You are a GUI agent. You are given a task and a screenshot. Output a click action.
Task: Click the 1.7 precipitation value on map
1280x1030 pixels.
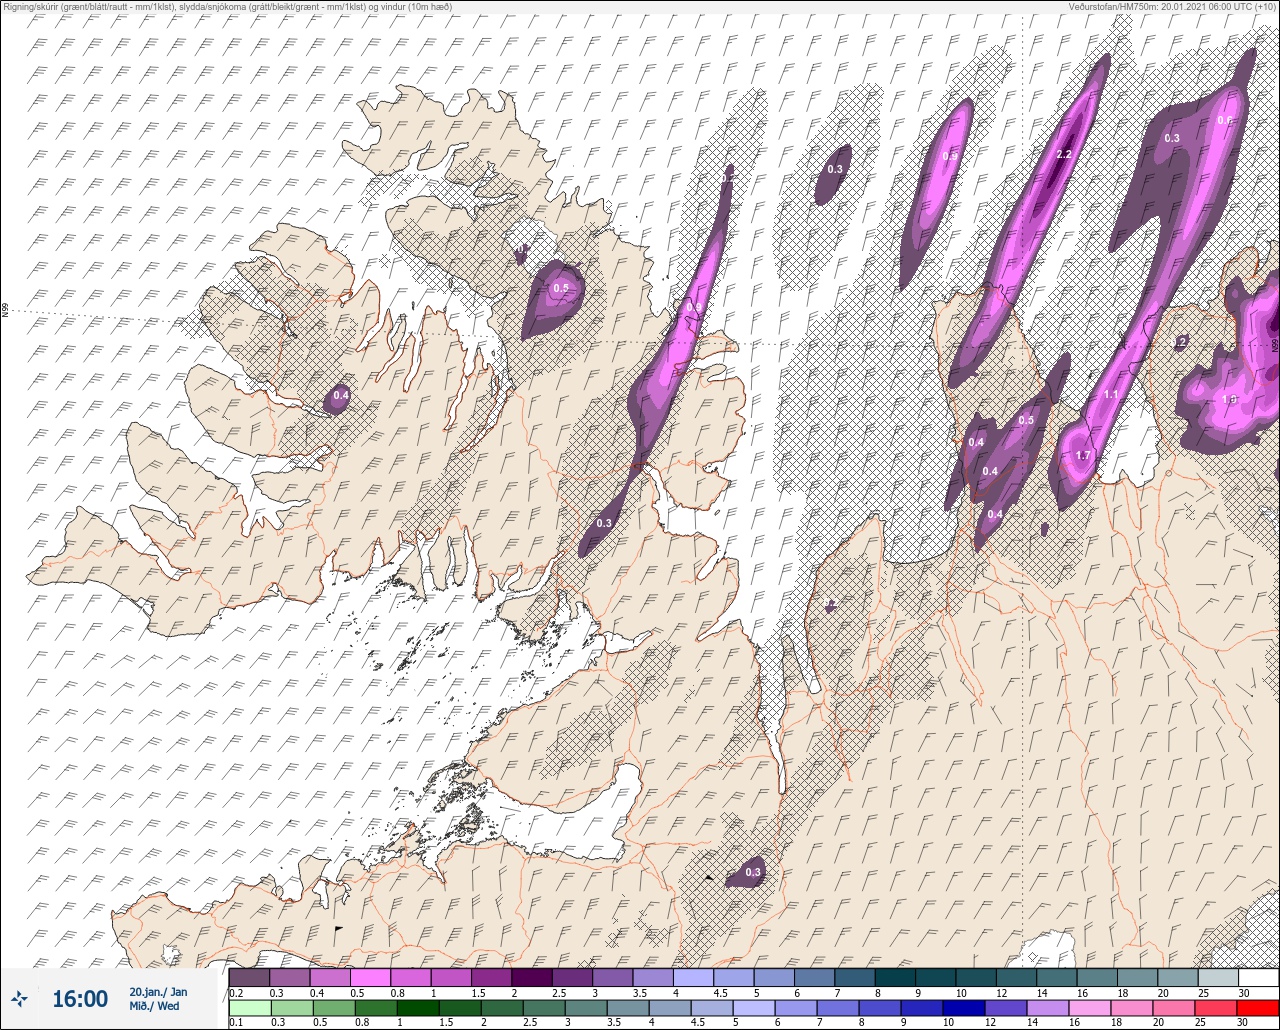click(1082, 456)
